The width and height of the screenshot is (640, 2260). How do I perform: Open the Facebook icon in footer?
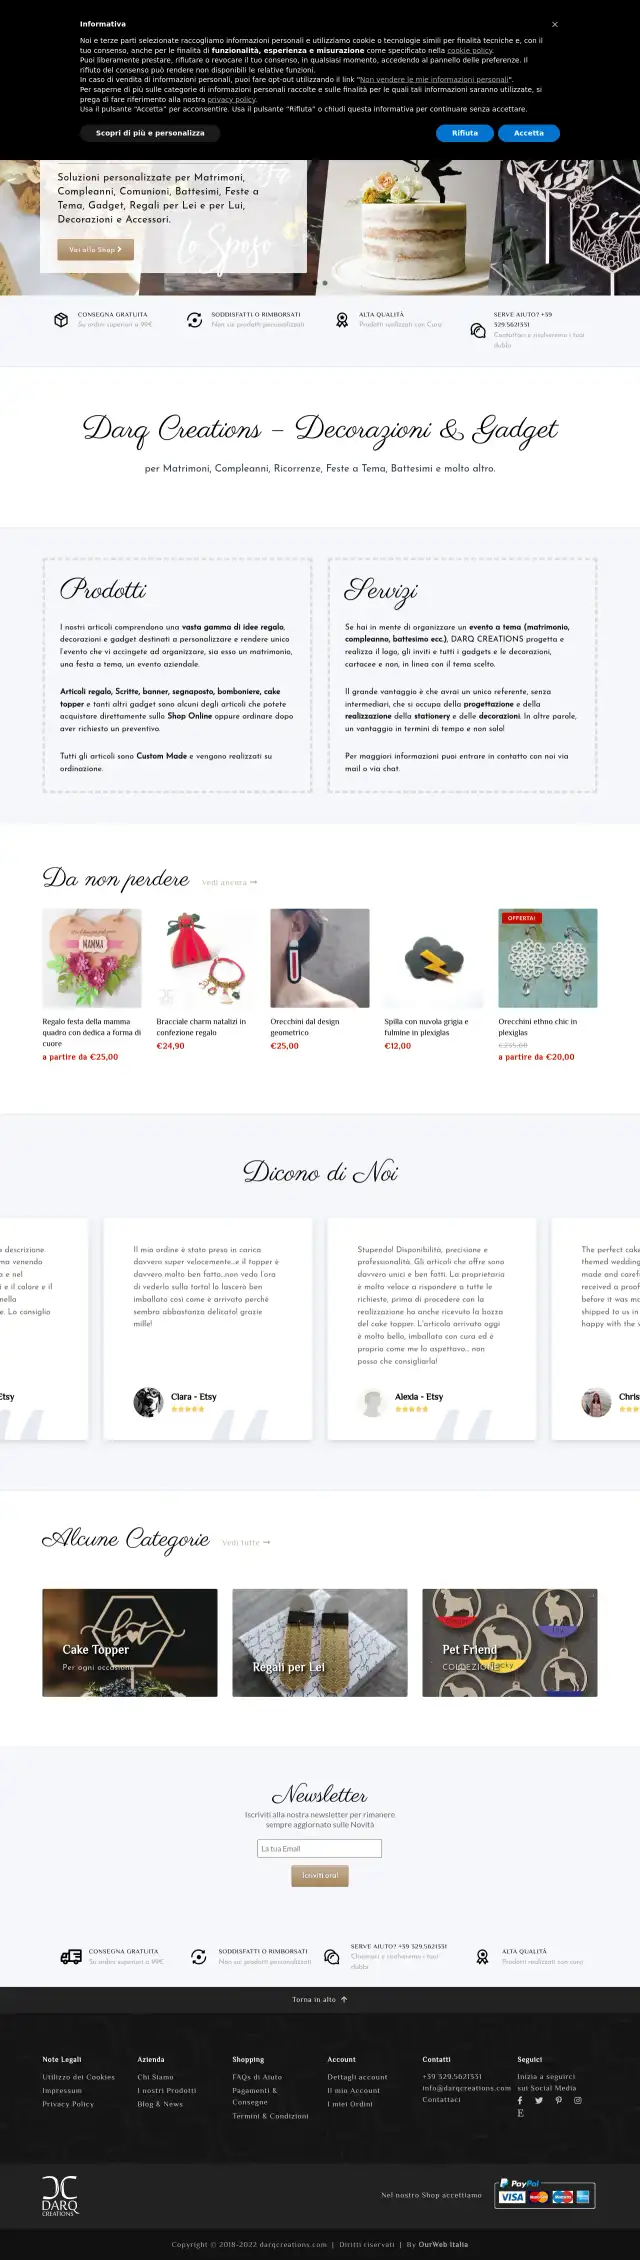520,2101
